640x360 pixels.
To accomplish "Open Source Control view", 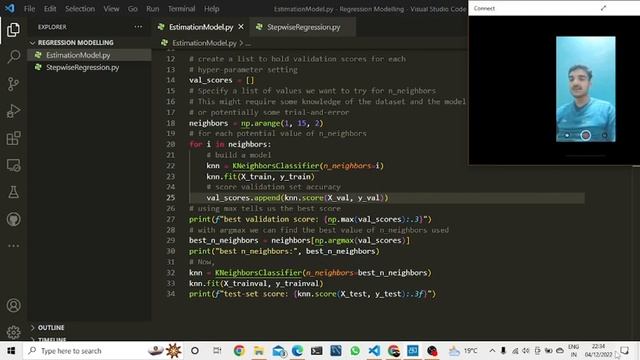I will (13, 84).
